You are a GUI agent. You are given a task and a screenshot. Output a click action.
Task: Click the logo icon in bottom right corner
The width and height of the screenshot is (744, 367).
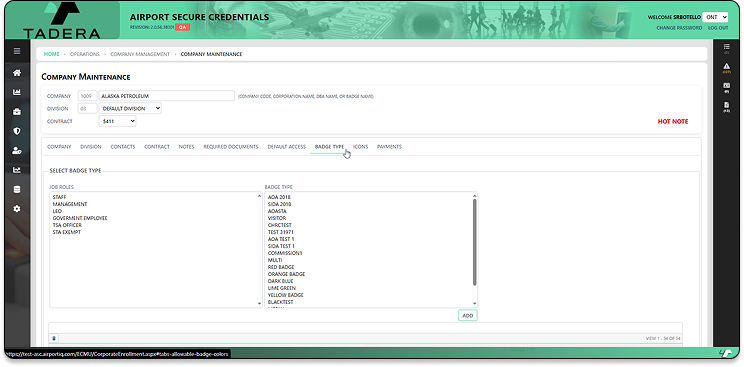click(725, 353)
